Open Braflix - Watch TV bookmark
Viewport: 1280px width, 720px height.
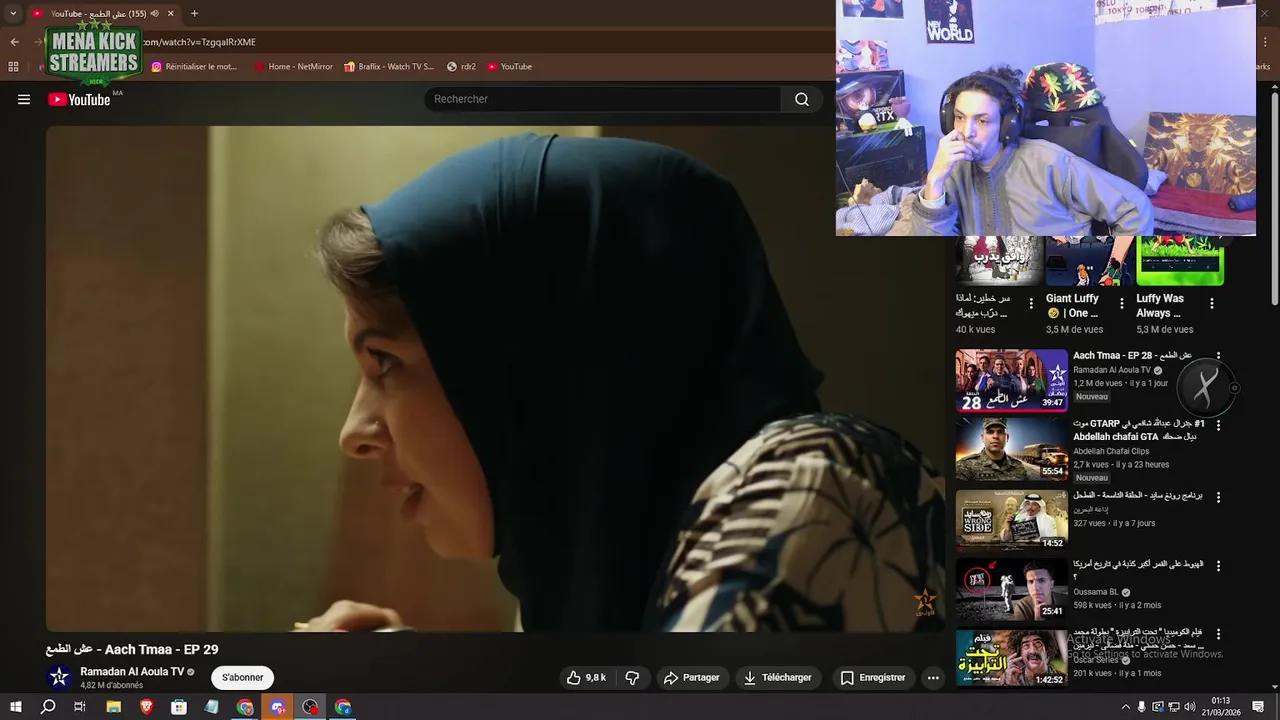389,67
